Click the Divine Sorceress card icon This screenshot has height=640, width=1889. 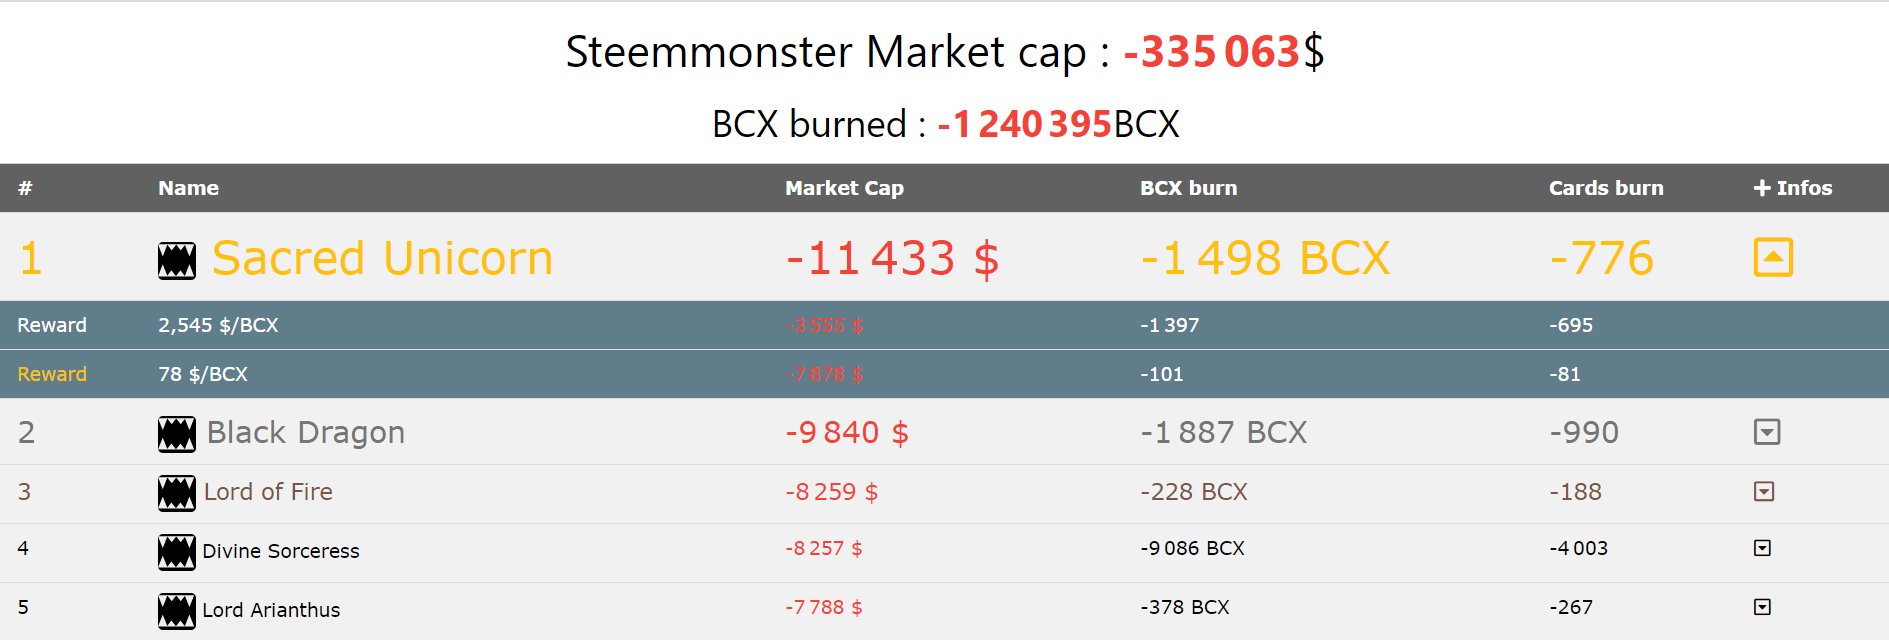[x=175, y=551]
